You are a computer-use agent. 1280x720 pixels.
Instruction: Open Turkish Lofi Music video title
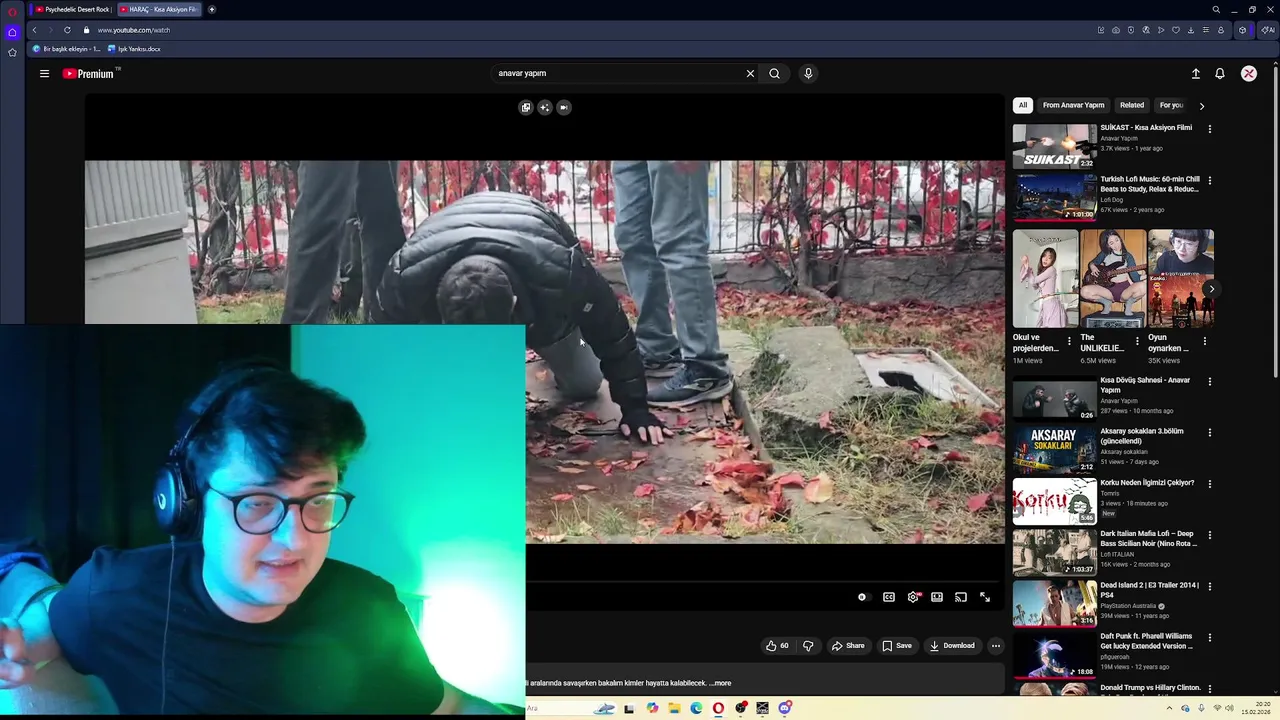click(1150, 184)
